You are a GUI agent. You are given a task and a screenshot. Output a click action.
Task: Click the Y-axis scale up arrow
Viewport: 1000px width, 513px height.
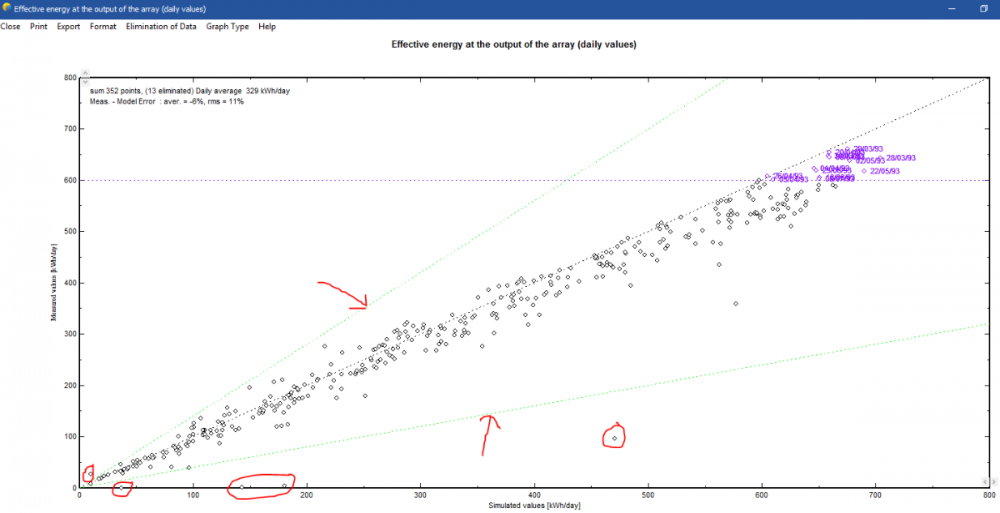(x=85, y=73)
